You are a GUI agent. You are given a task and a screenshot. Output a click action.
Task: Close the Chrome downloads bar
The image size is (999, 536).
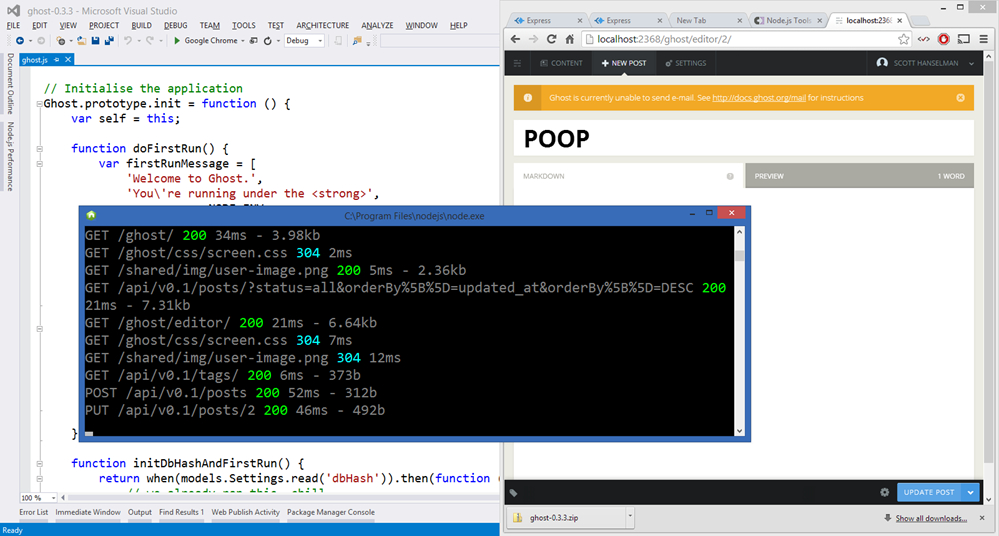tap(982, 518)
